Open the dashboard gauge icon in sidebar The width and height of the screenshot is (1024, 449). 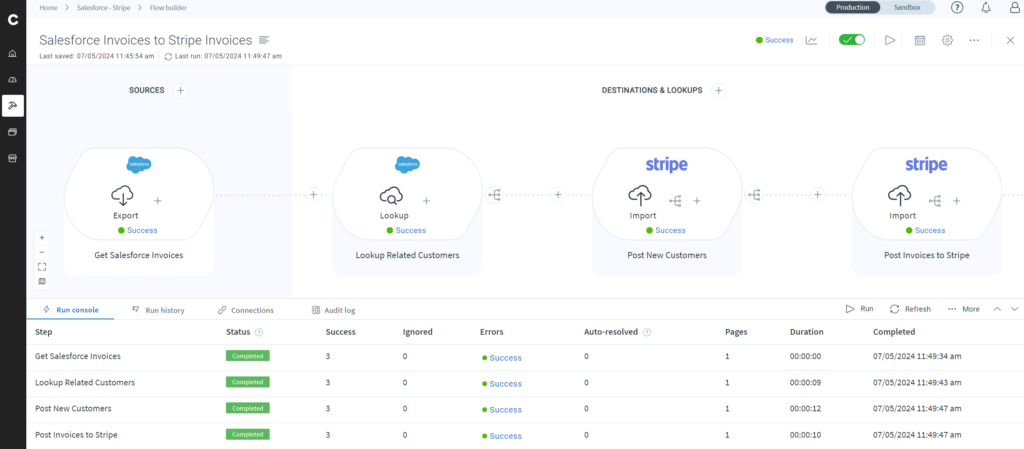tap(12, 80)
